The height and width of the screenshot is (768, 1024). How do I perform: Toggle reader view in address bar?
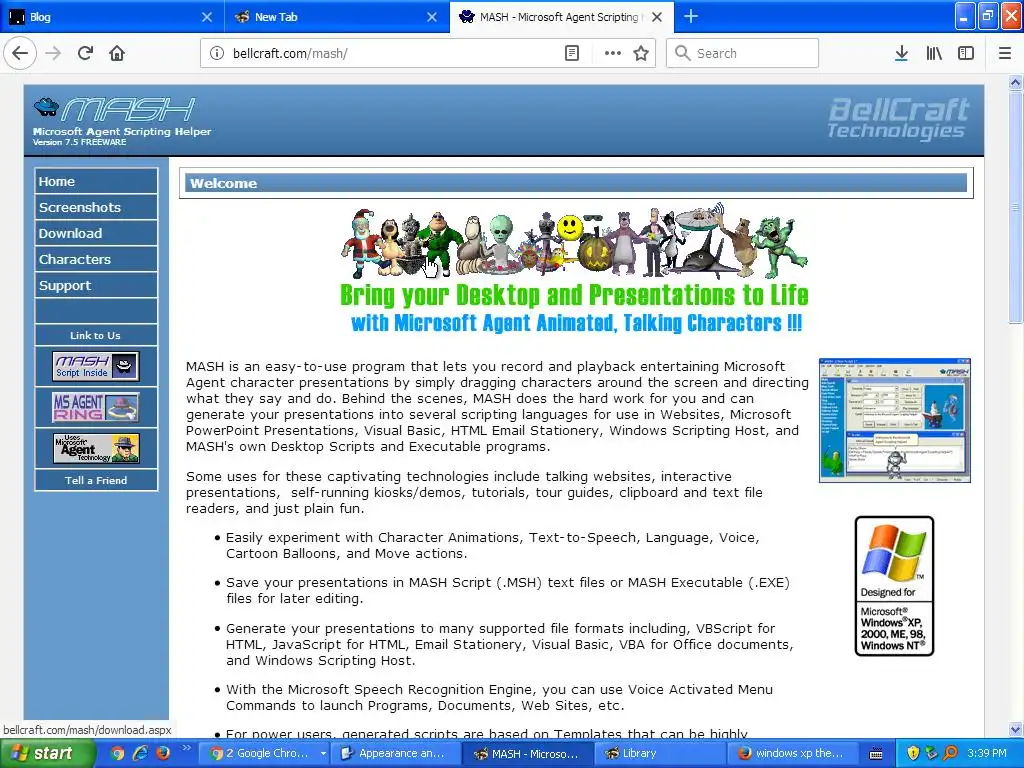(x=571, y=54)
